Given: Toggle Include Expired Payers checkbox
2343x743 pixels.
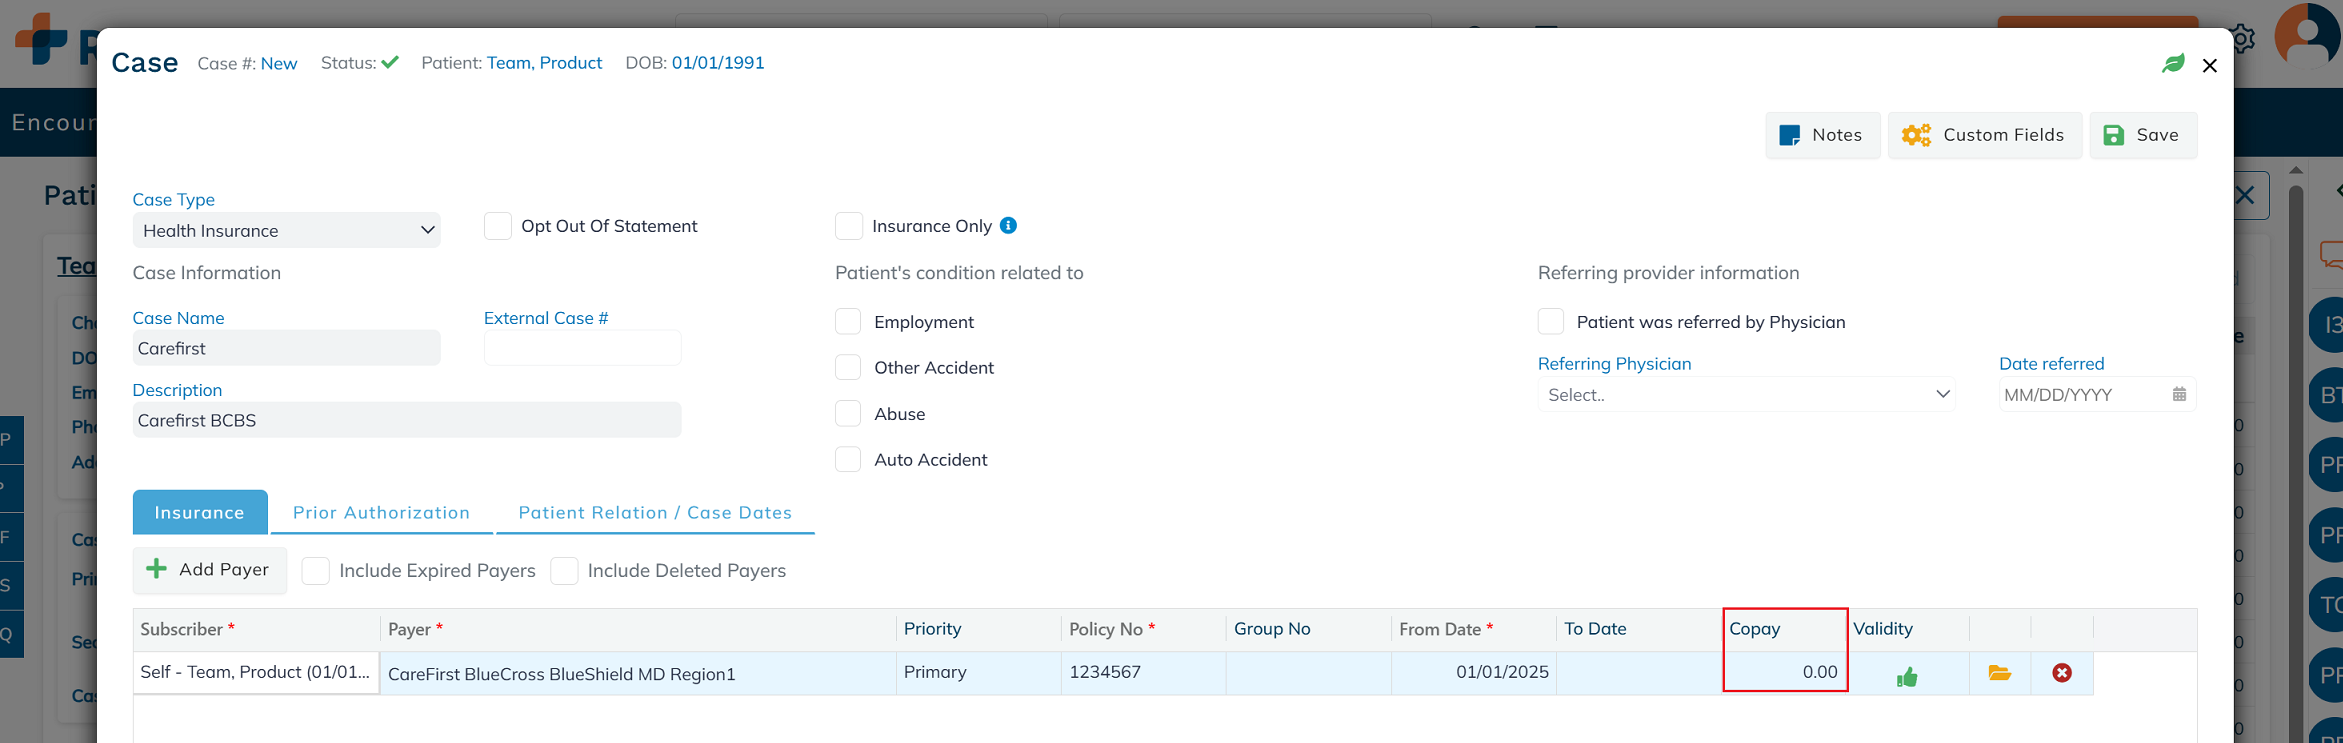Looking at the screenshot, I should pos(316,571).
